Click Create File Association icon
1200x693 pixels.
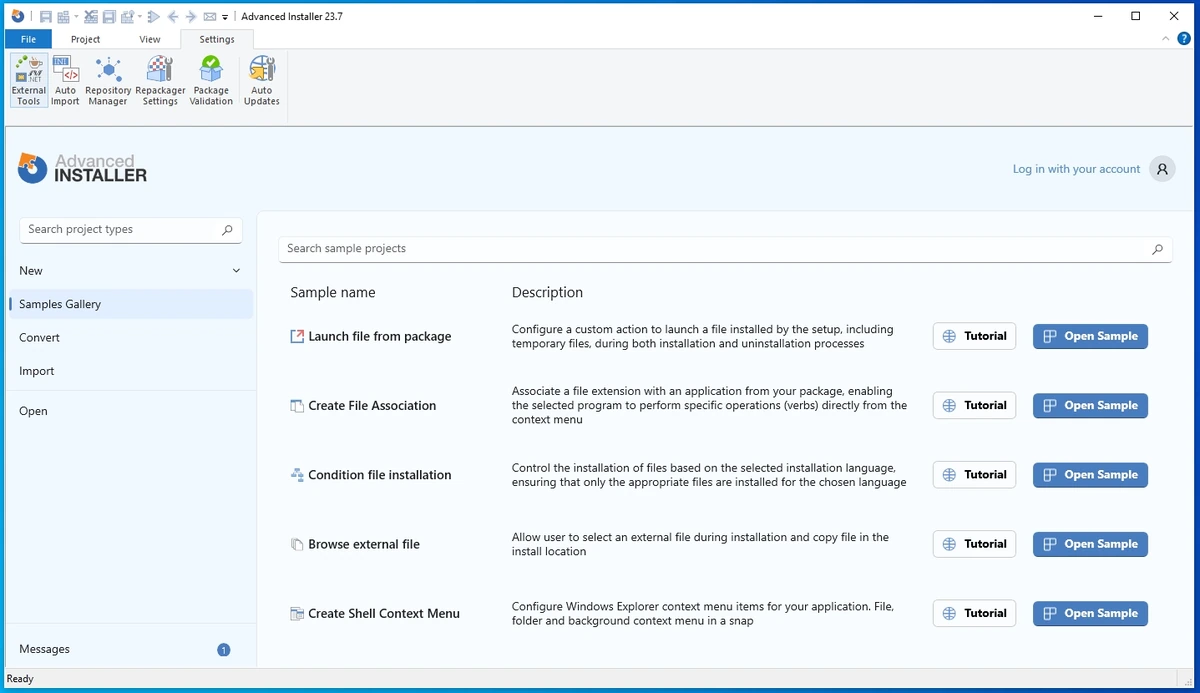pyautogui.click(x=297, y=406)
